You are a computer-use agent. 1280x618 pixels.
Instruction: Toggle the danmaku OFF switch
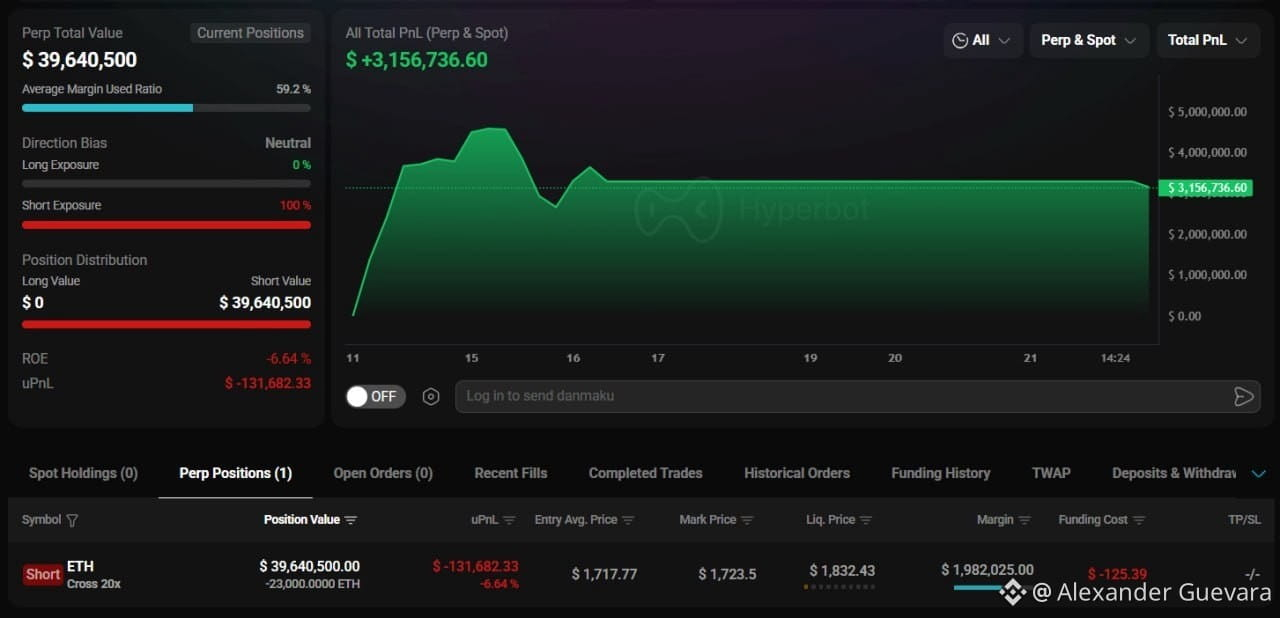pyautogui.click(x=376, y=396)
